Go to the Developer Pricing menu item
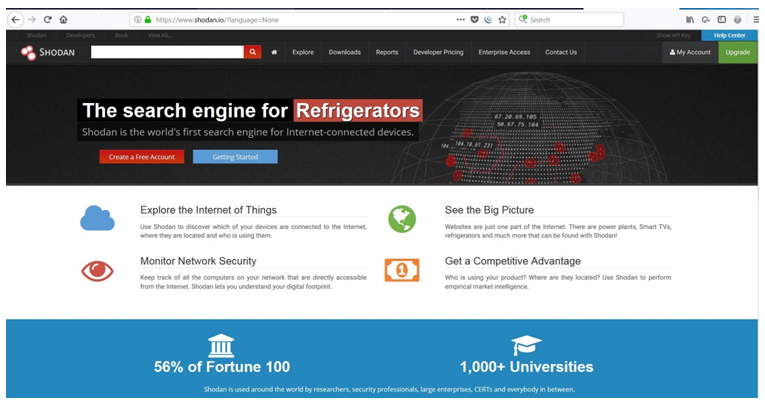The image size is (765, 409). click(x=438, y=52)
